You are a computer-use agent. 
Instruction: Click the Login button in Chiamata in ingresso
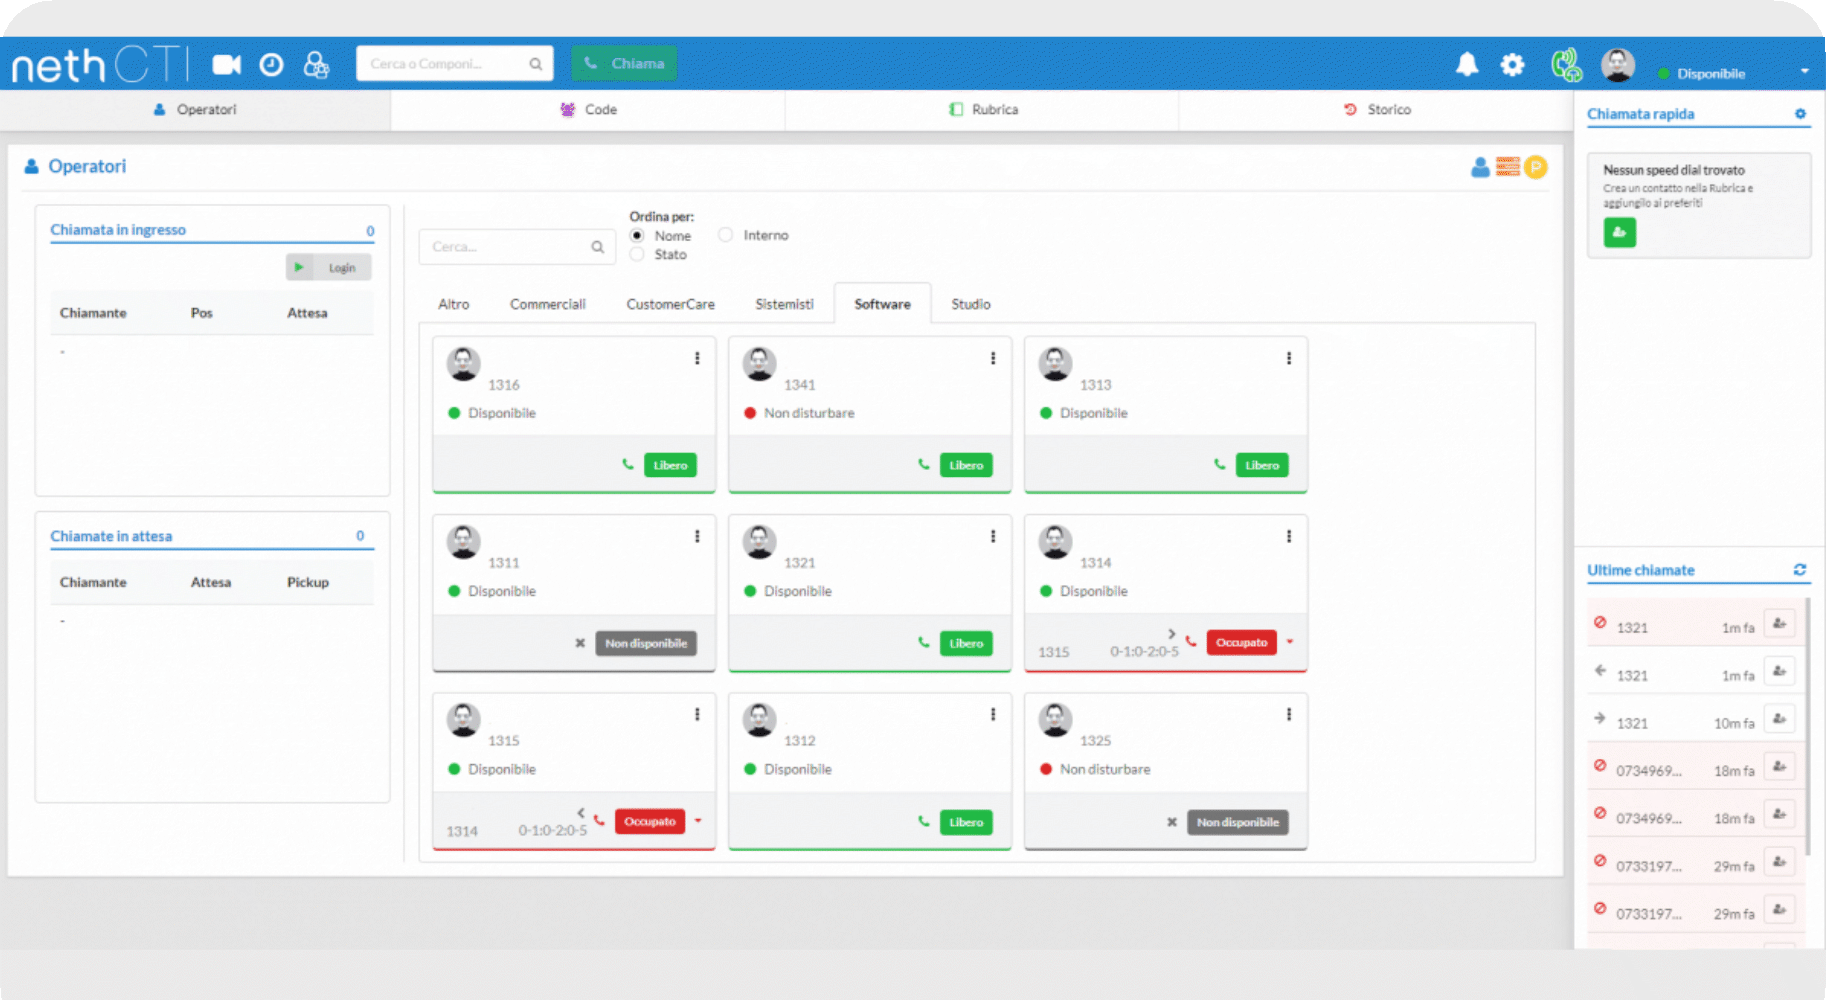[x=329, y=267]
